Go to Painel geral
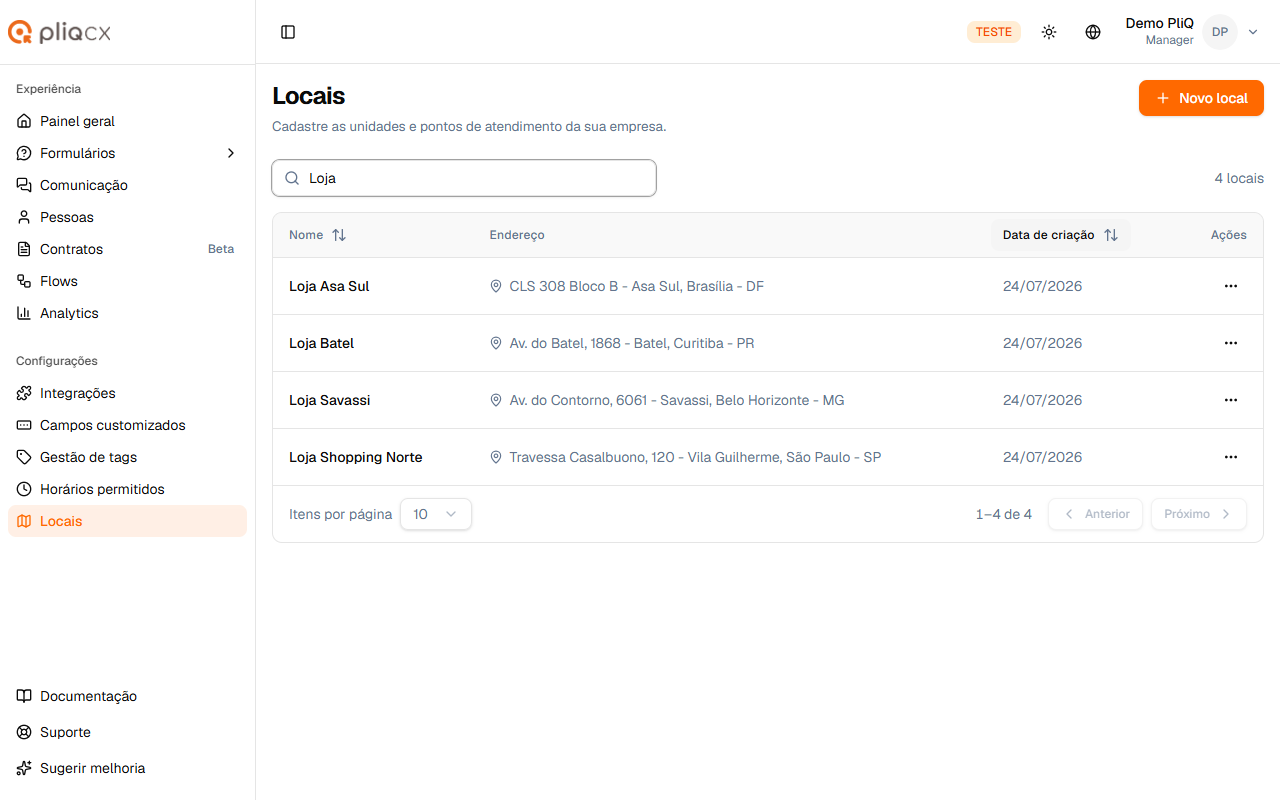Screen dimensions: 1280x800 pos(127,121)
